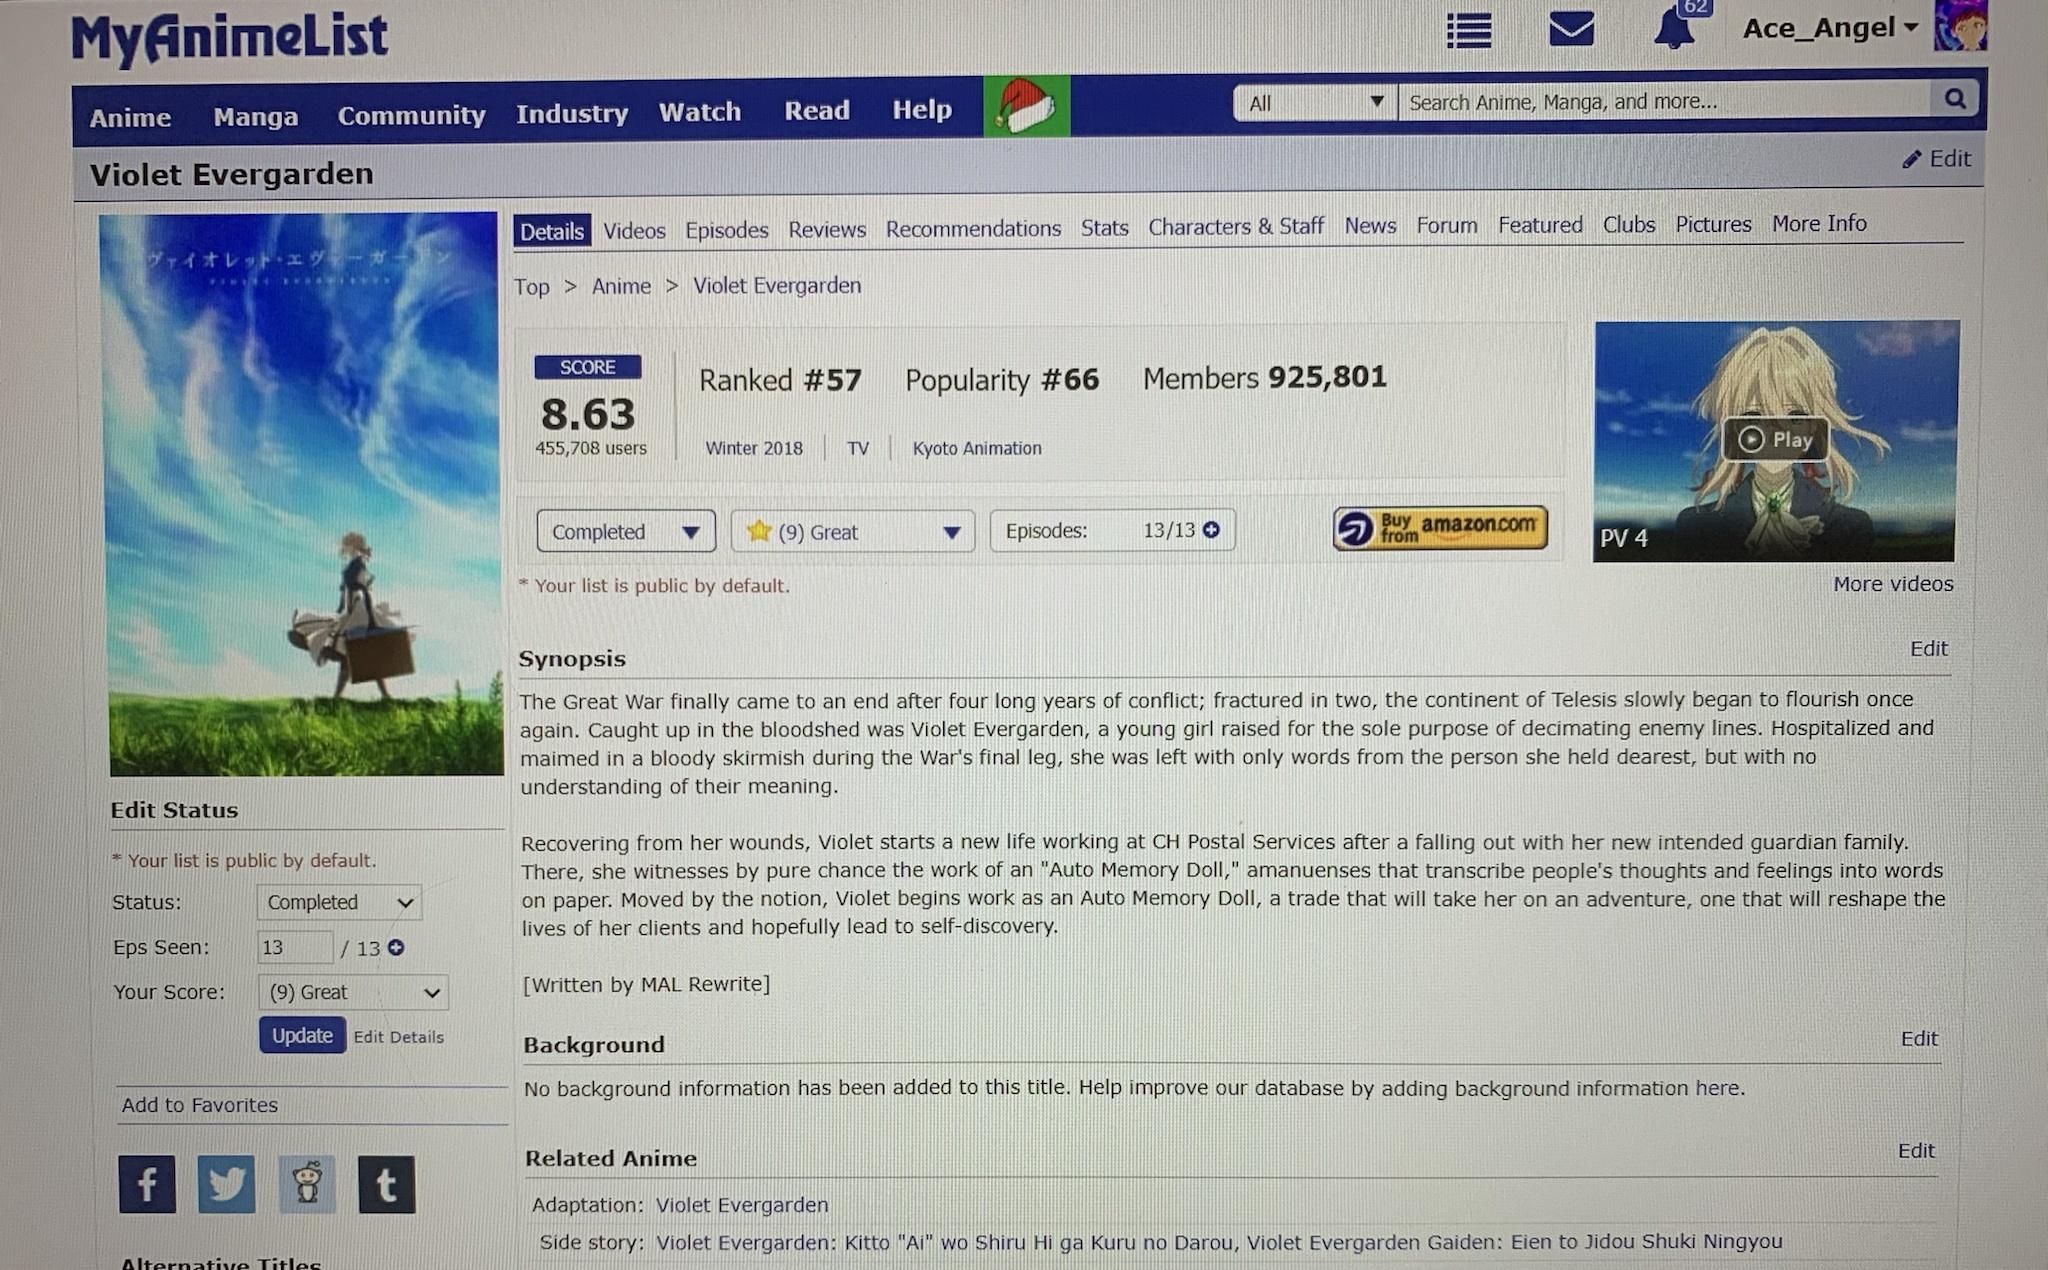Share on Twitter icon
This screenshot has height=1270, width=2048.
click(226, 1184)
